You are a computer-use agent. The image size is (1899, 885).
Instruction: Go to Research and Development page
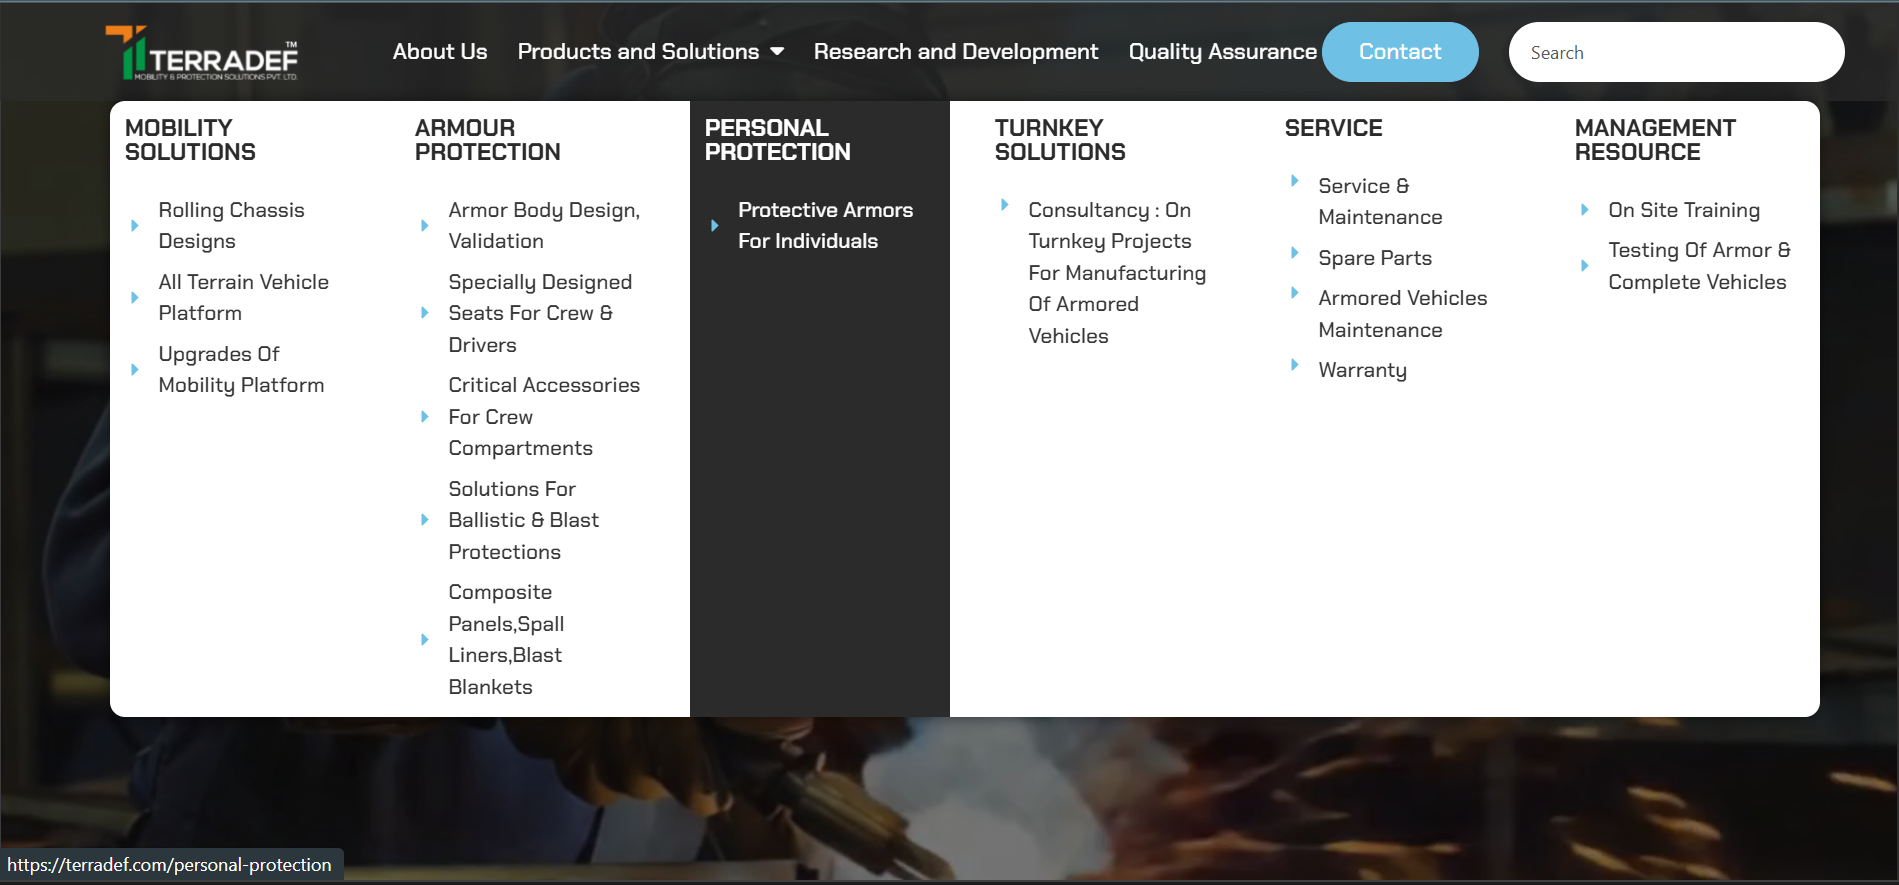point(955,52)
